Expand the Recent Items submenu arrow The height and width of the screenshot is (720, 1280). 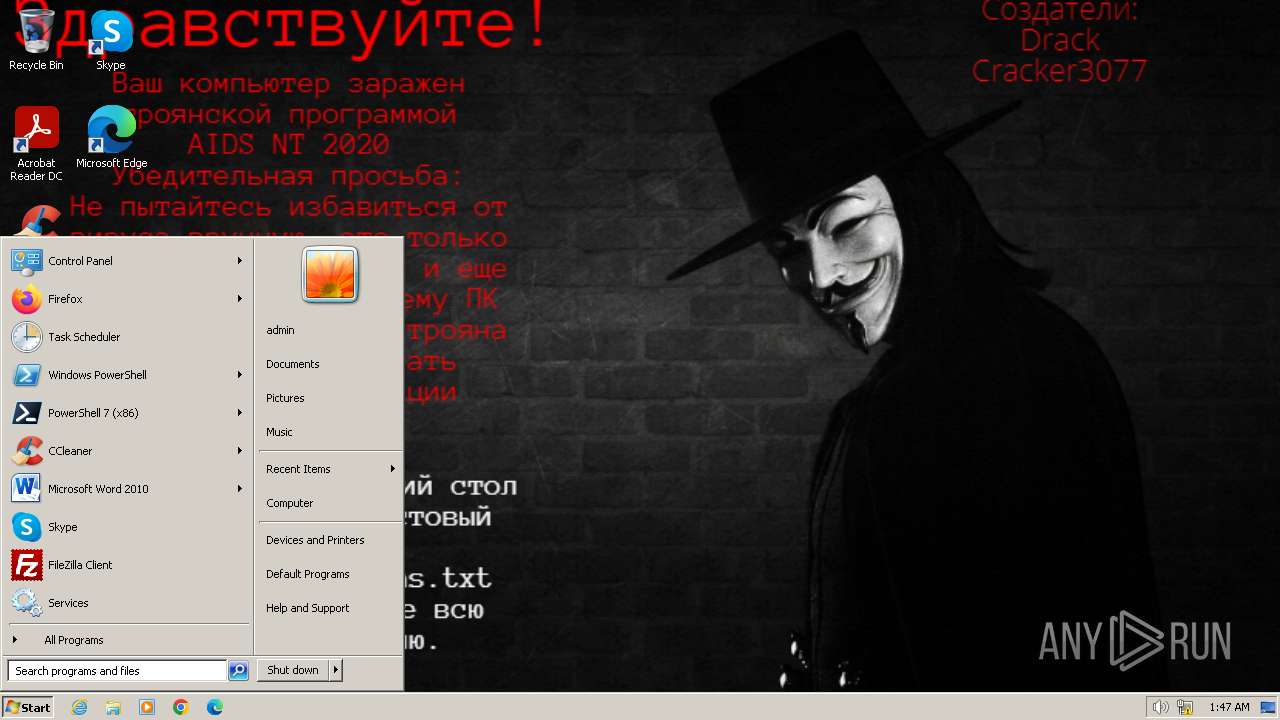(392, 469)
